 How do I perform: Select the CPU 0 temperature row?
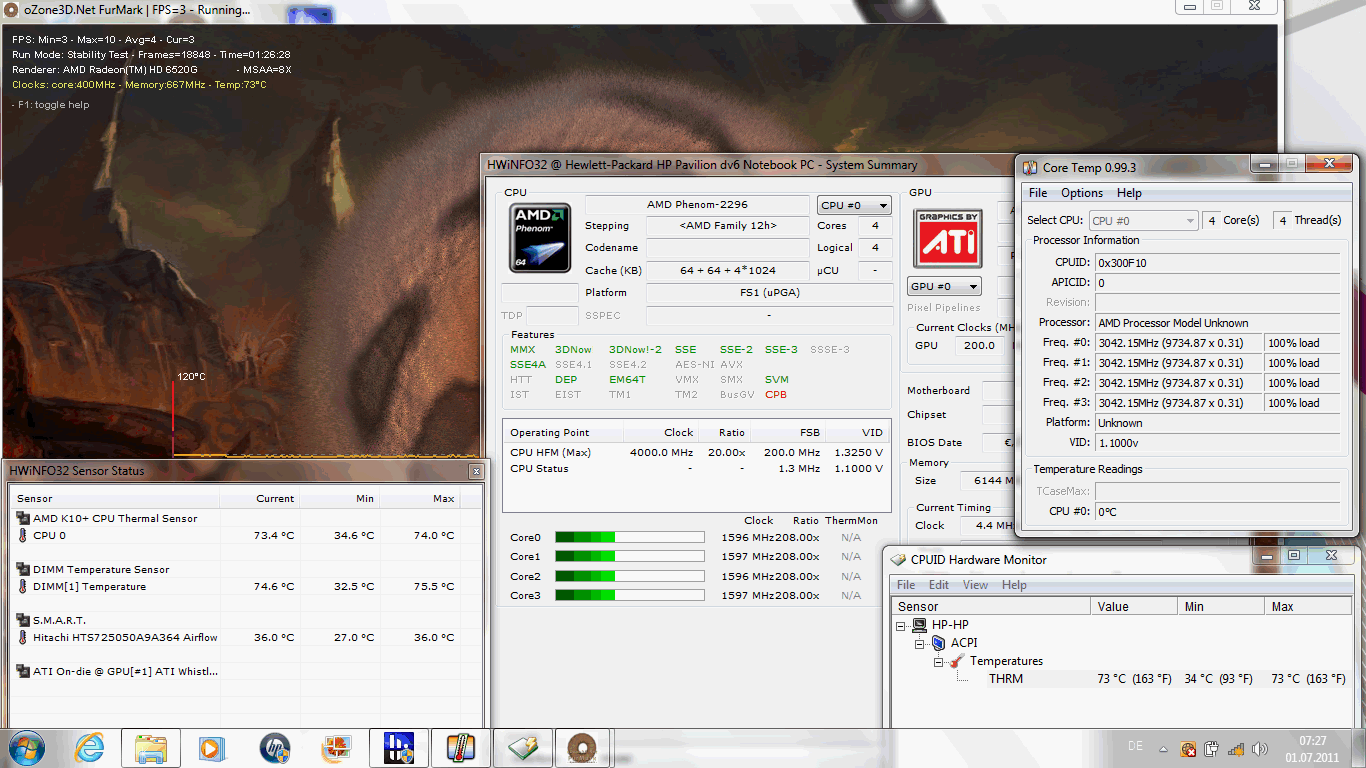click(246, 535)
